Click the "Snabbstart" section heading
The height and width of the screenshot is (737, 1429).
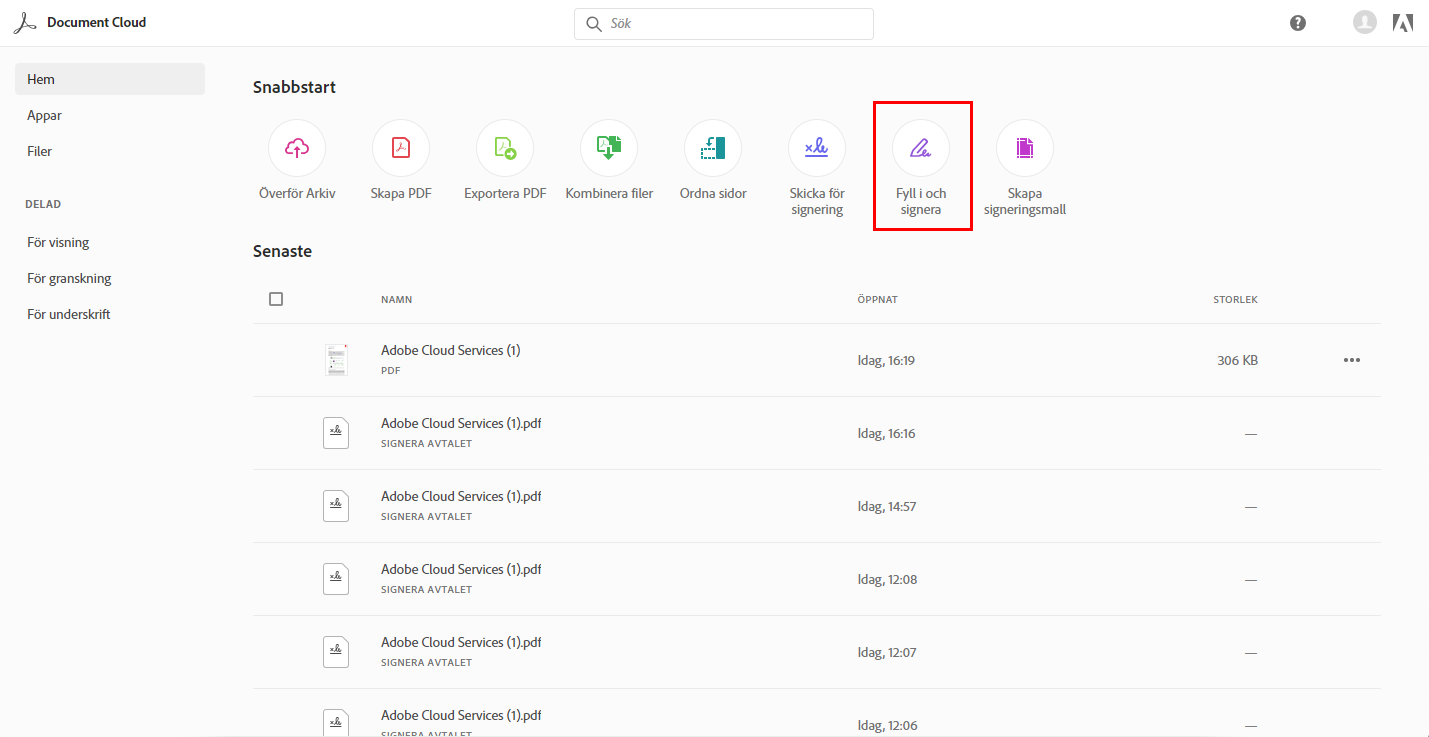(x=294, y=88)
